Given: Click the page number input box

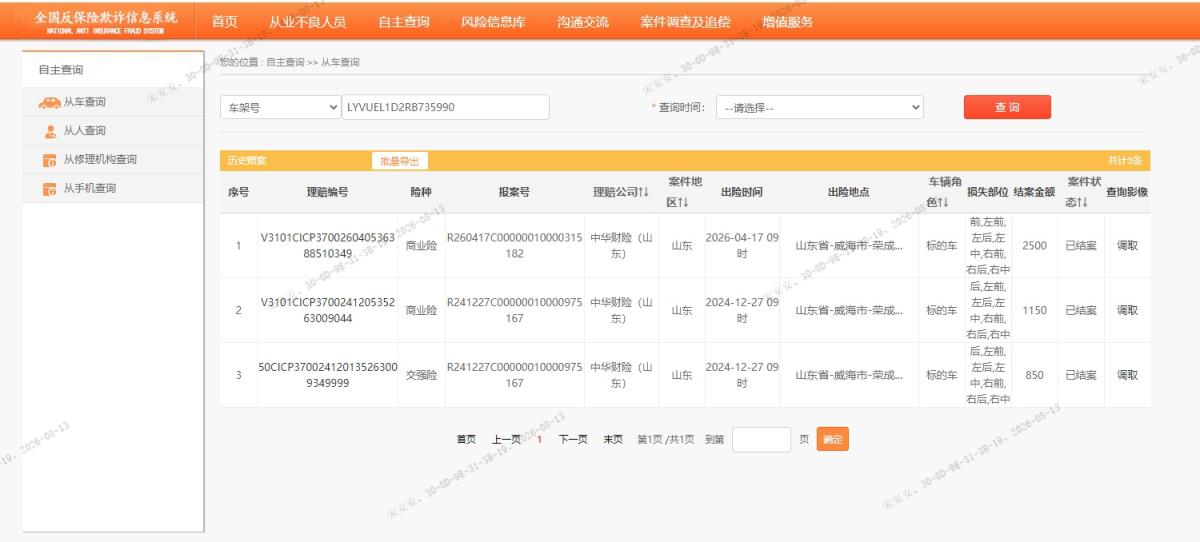Looking at the screenshot, I should pos(761,439).
